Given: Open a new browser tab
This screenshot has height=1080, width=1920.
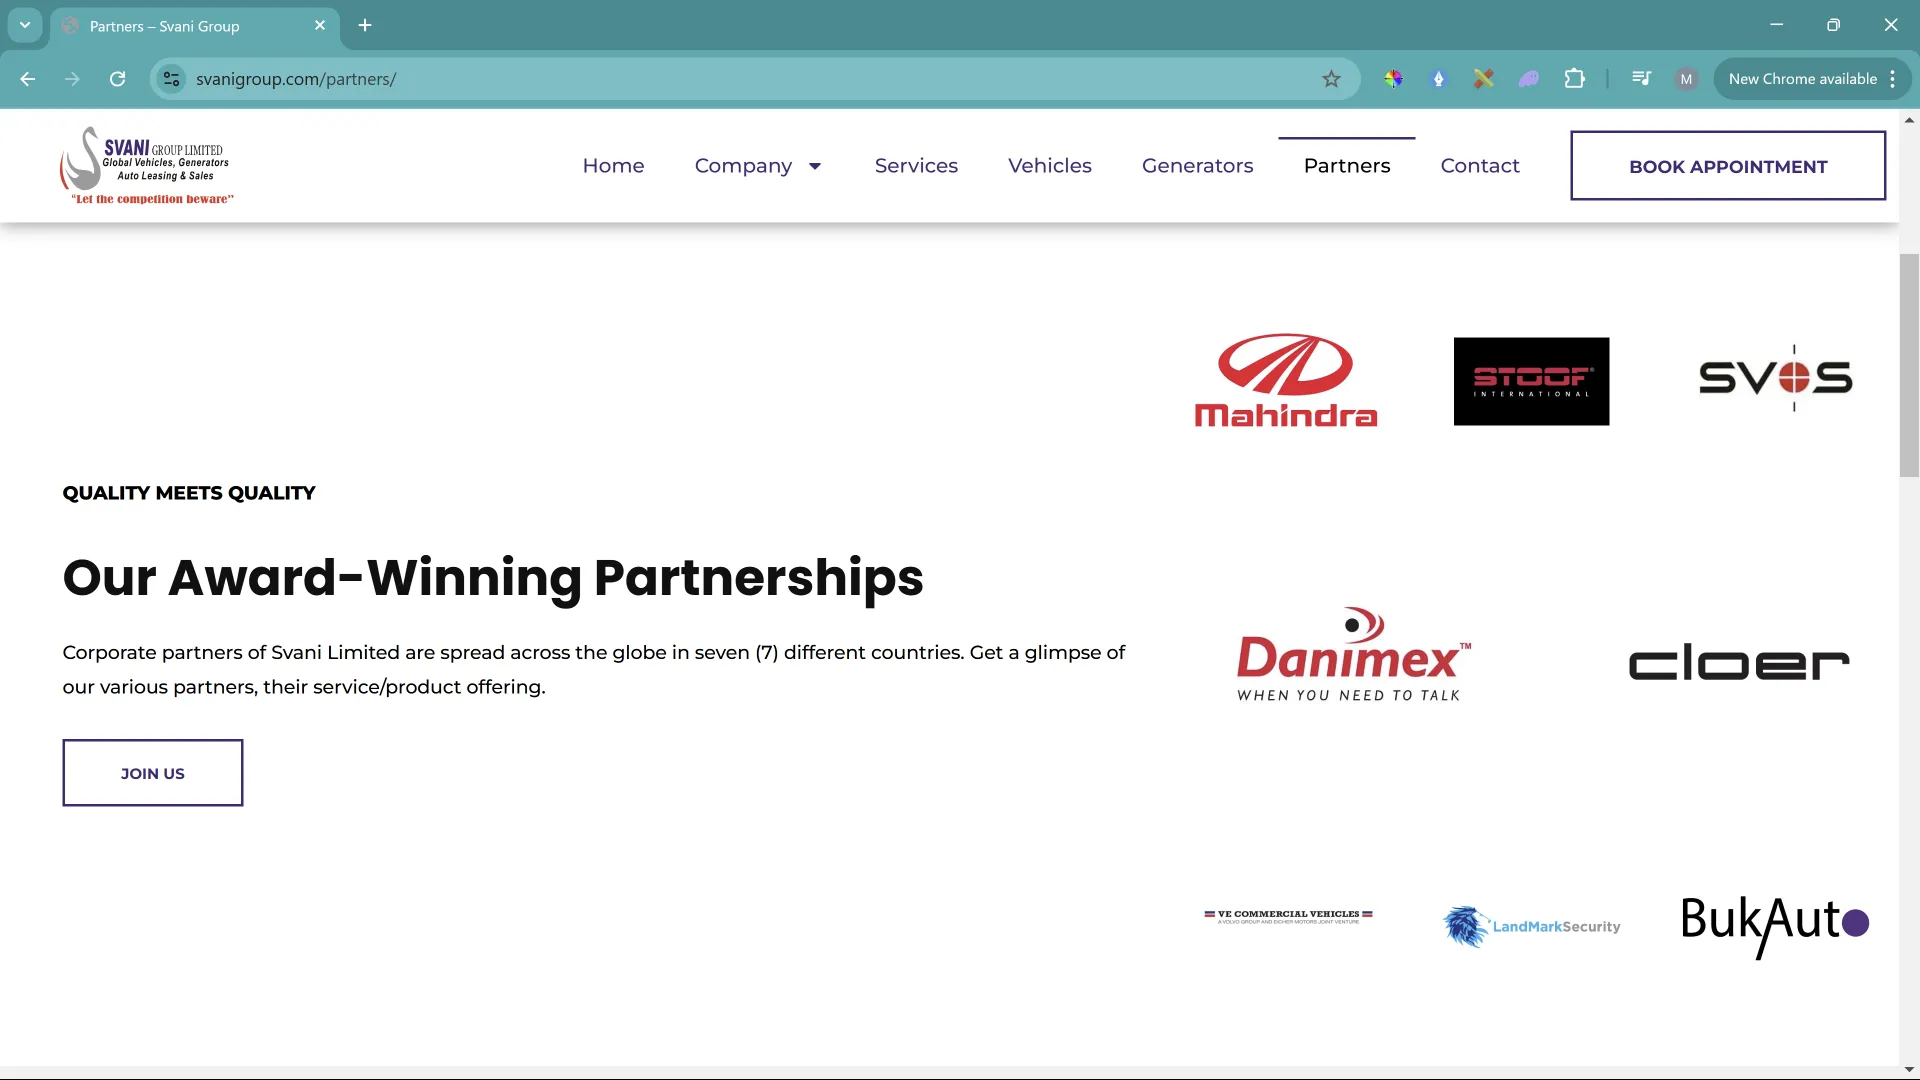Looking at the screenshot, I should coord(365,26).
